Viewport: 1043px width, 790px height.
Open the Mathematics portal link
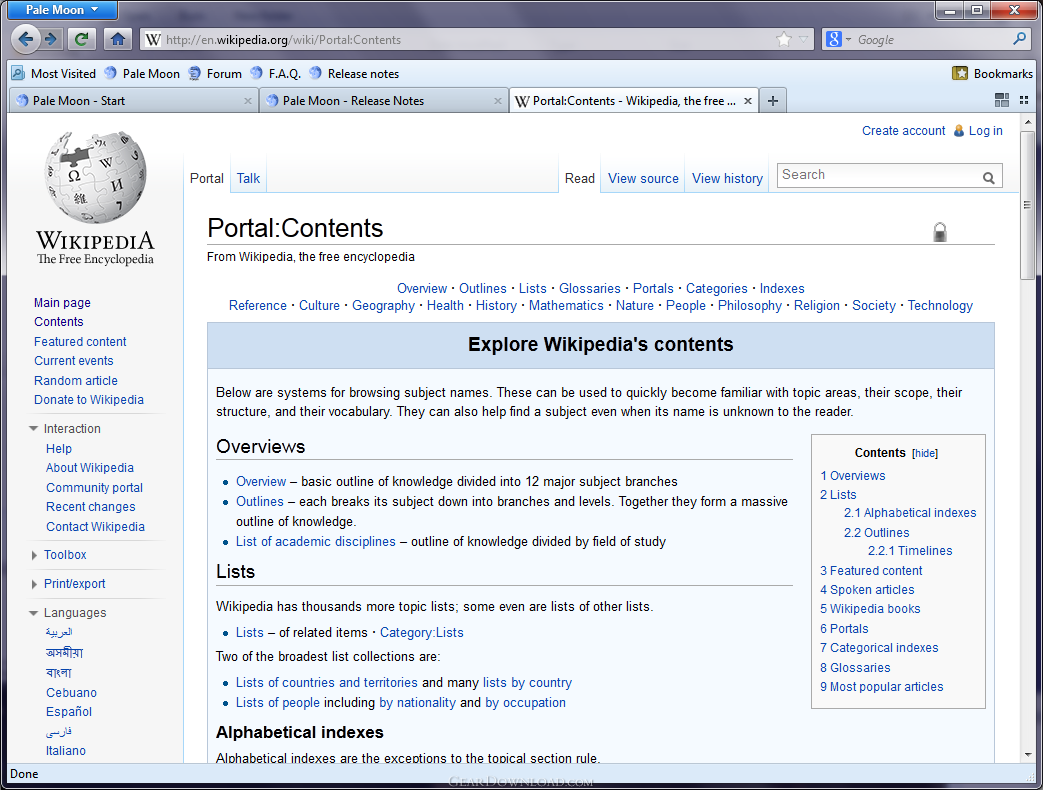[x=566, y=306]
